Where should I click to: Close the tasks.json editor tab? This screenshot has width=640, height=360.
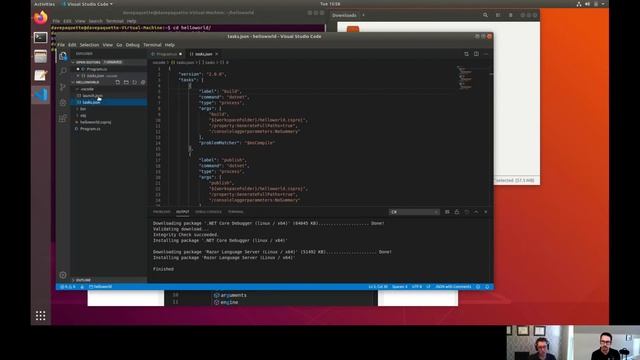(217, 54)
